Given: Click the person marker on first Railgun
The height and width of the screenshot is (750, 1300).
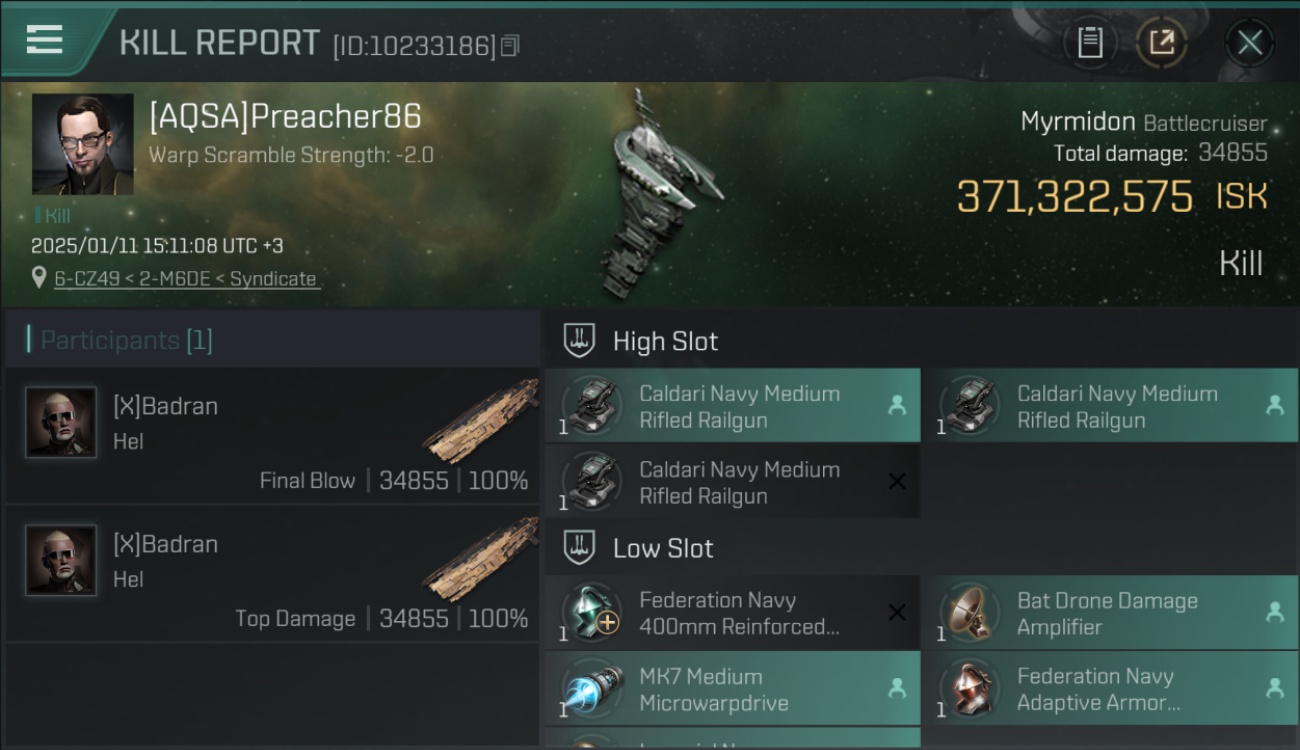Looking at the screenshot, I should [x=897, y=406].
